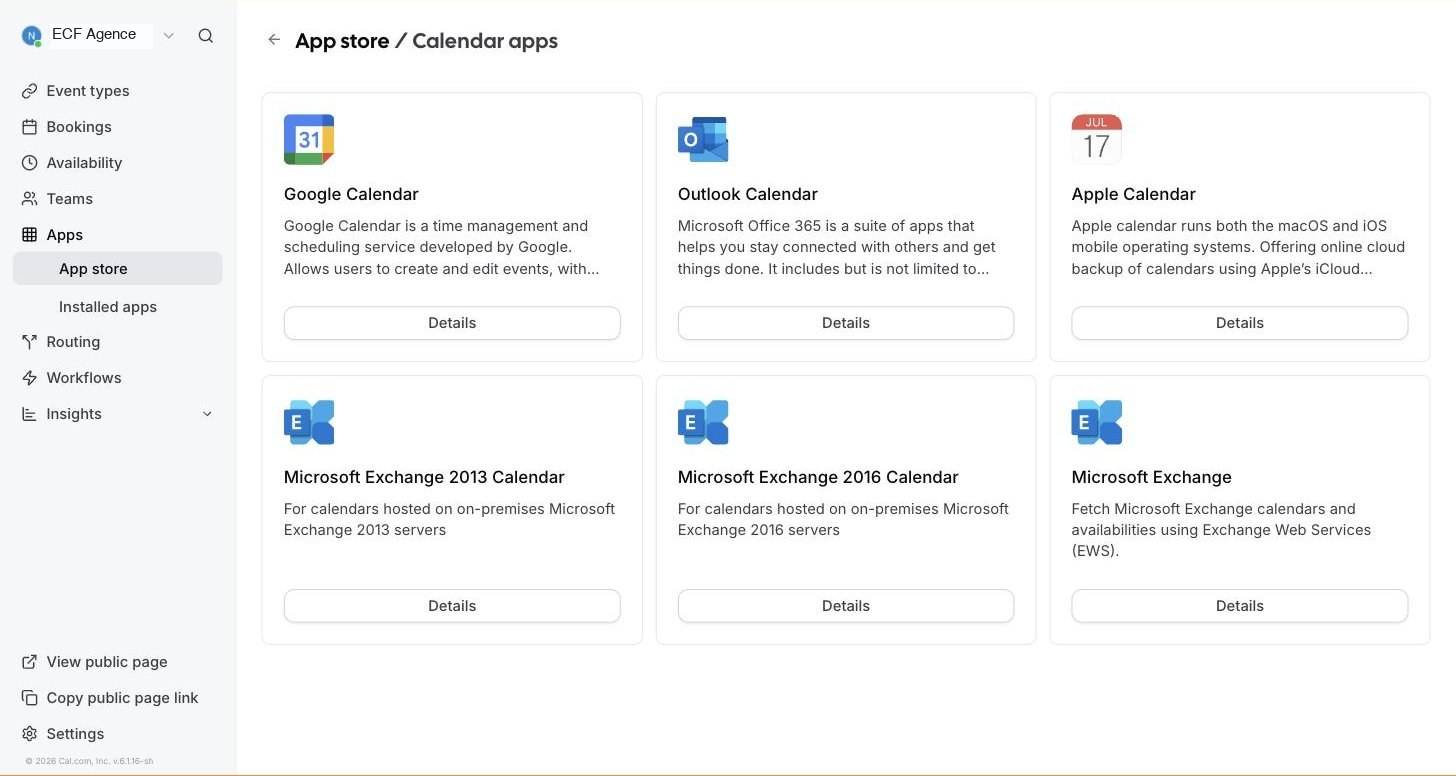
Task: Go to Routing in the sidebar
Action: point(118,342)
